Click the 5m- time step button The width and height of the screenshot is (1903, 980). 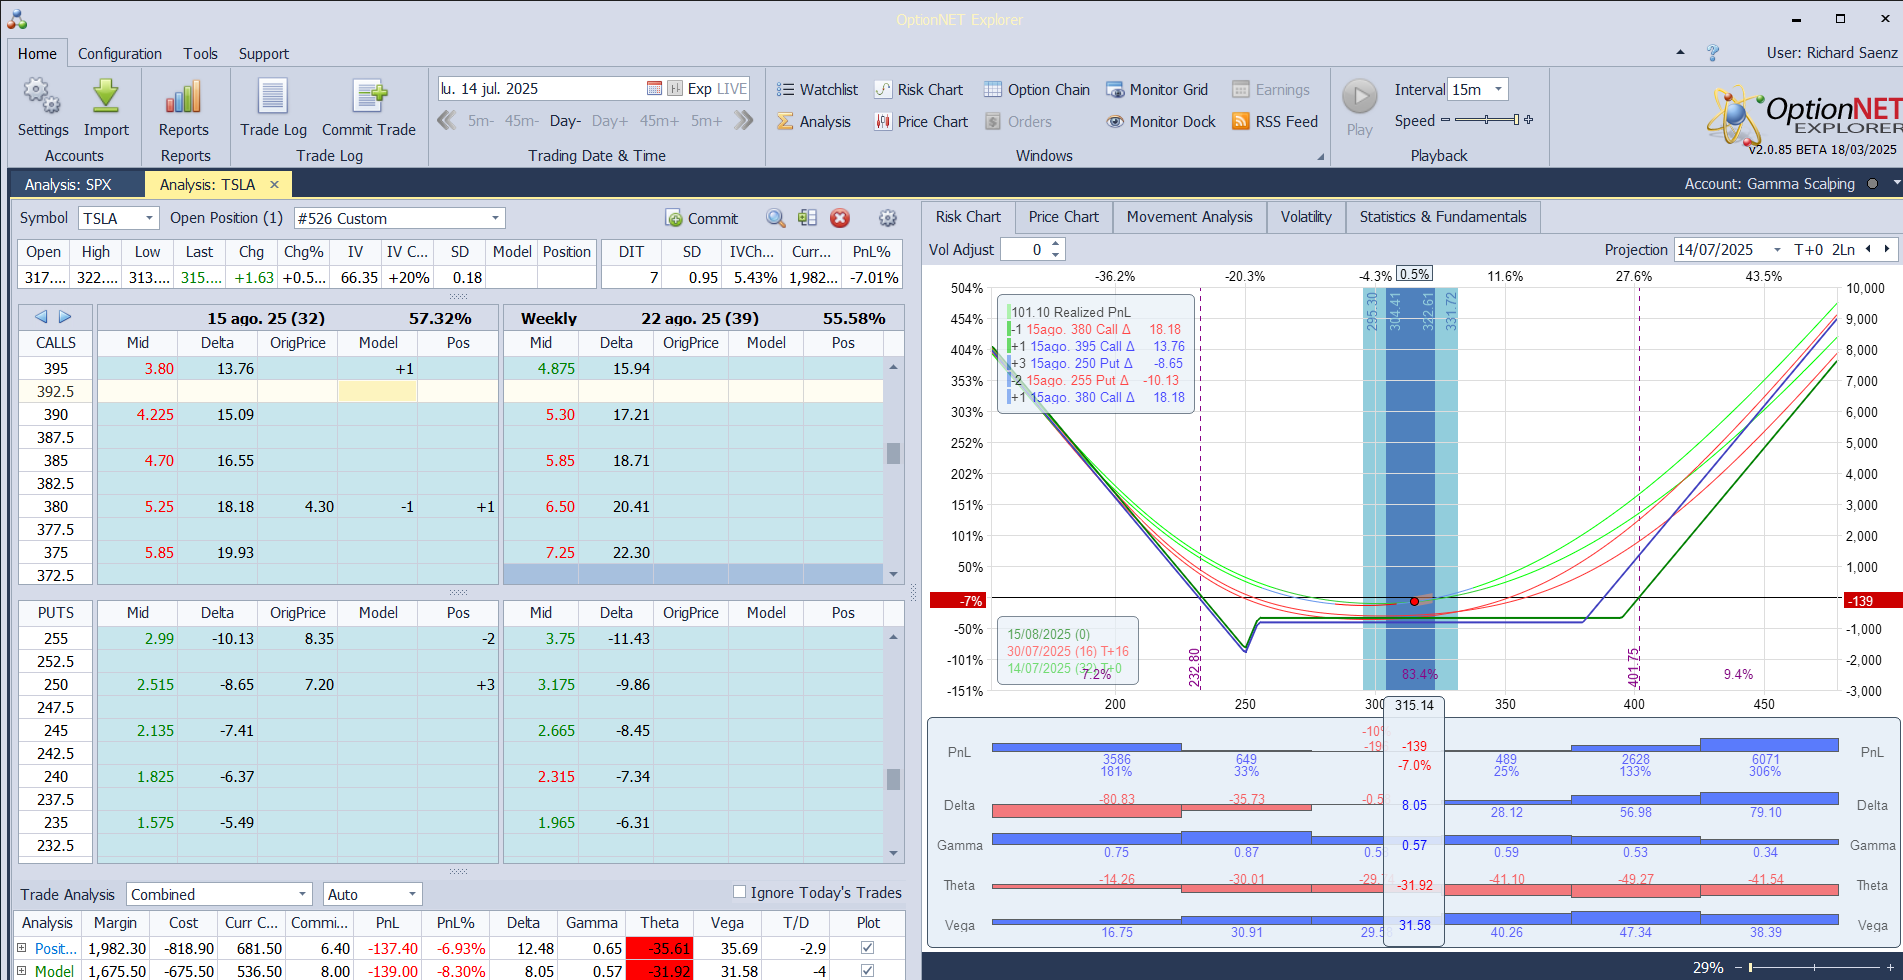point(481,121)
